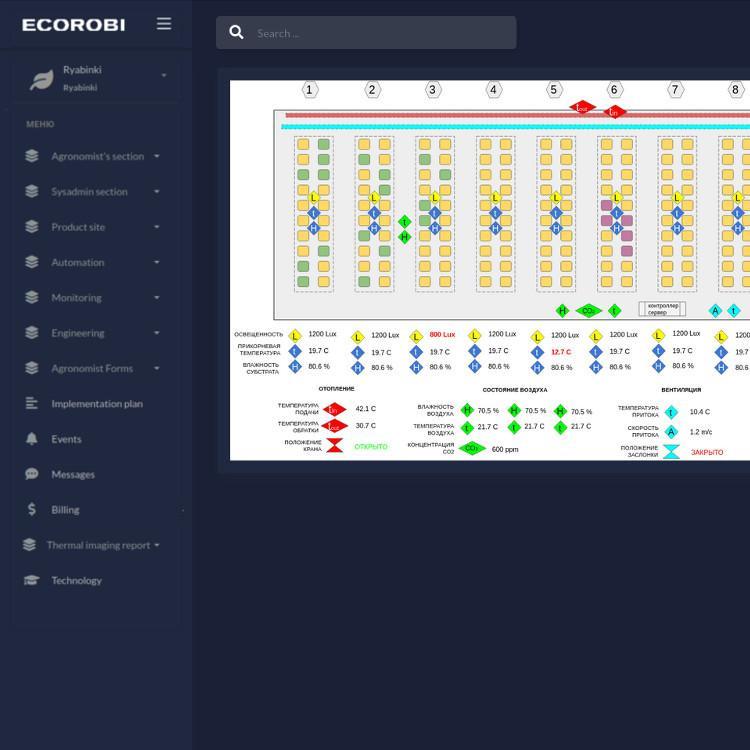Click the Technology graduation cap icon
The width and height of the screenshot is (750, 750).
(32, 580)
